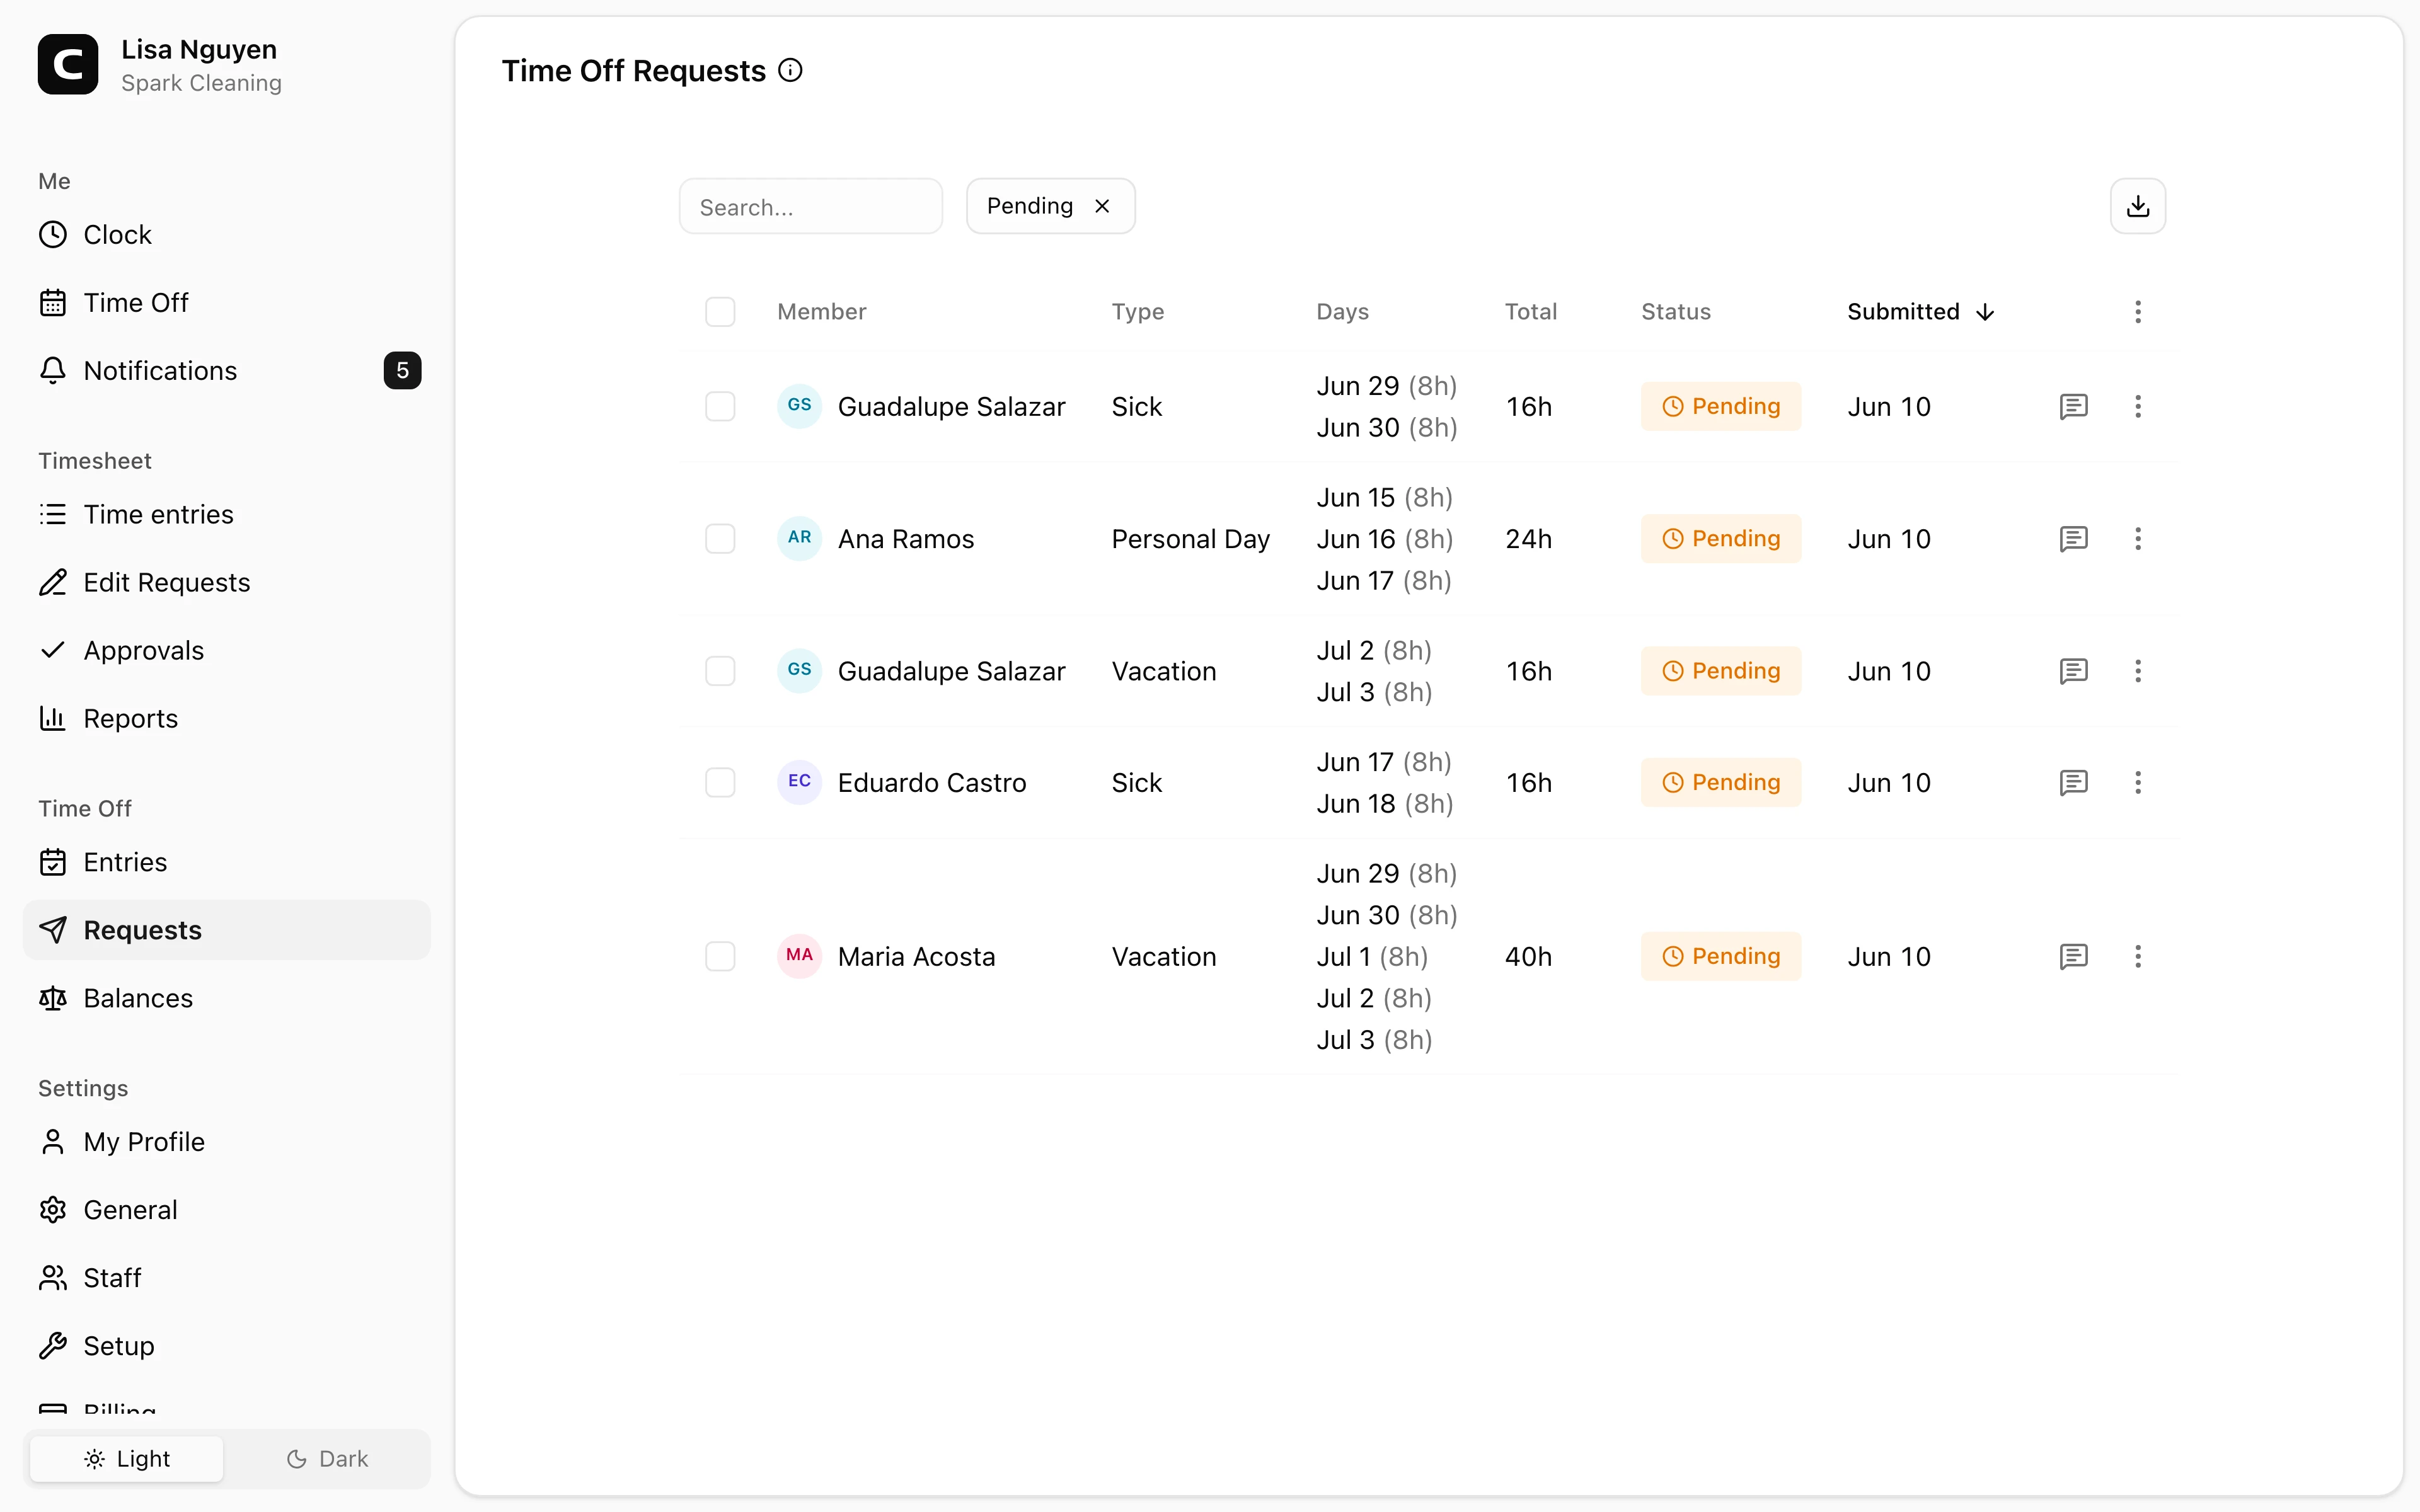
Task: Open the row menu for Guadalupe Salazar's Sick request
Action: coord(2137,406)
